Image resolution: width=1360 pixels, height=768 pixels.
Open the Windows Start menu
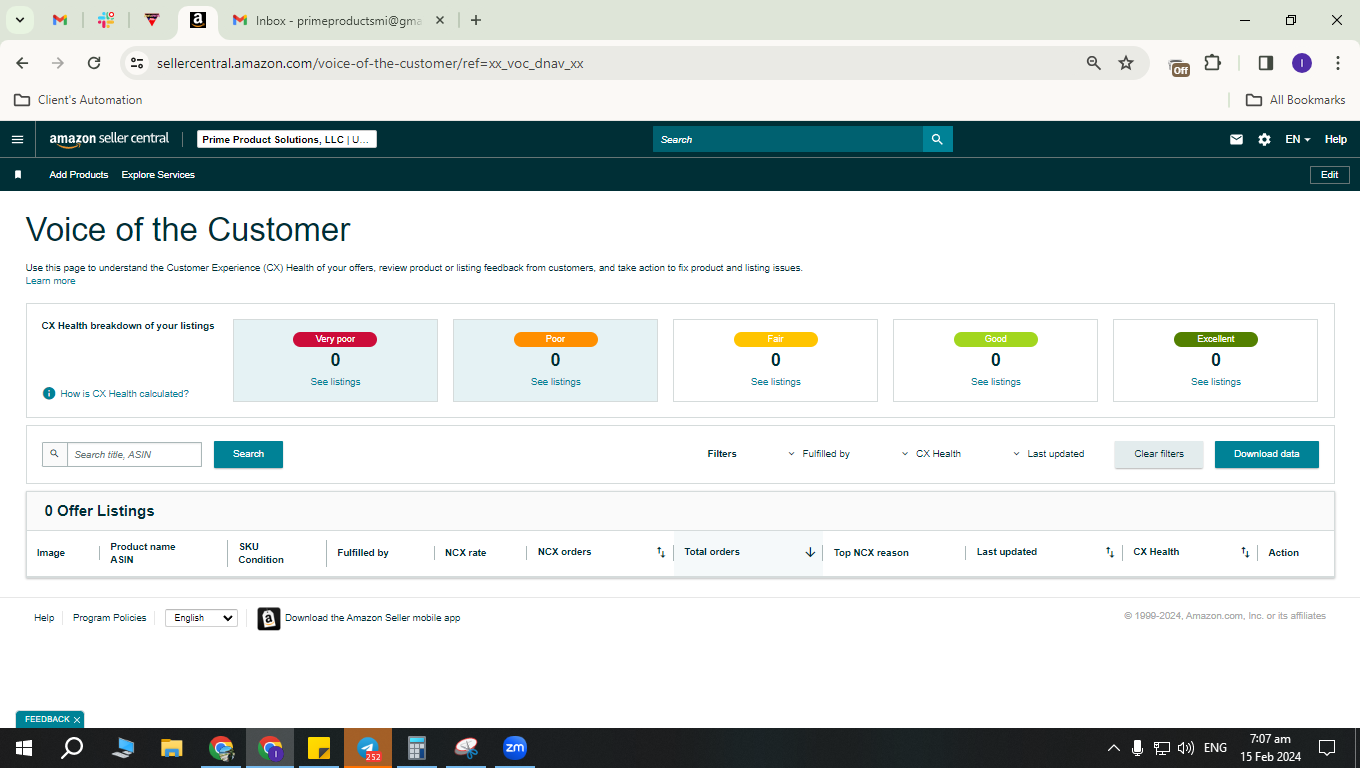(x=23, y=748)
